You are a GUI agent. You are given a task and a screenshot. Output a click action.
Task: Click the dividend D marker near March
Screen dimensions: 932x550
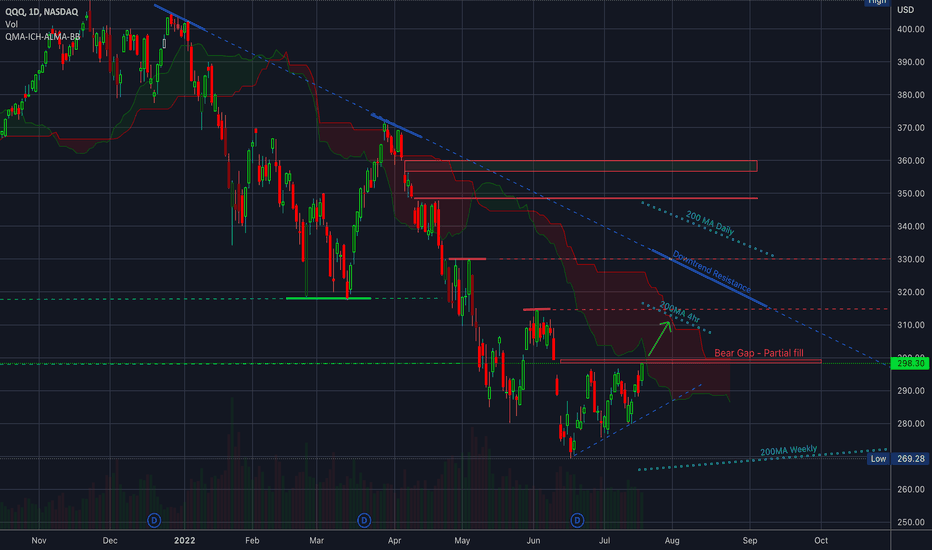coord(364,521)
